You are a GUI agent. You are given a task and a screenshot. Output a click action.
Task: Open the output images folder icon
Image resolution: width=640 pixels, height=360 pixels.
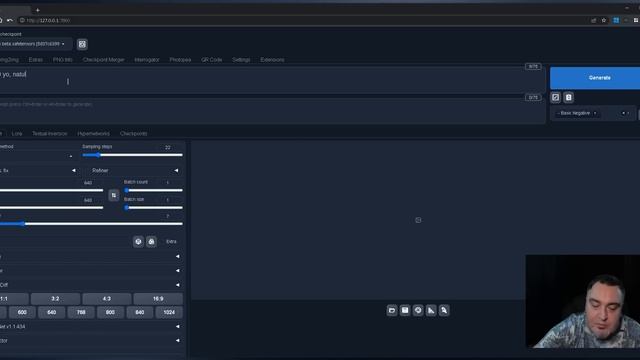pos(392,311)
